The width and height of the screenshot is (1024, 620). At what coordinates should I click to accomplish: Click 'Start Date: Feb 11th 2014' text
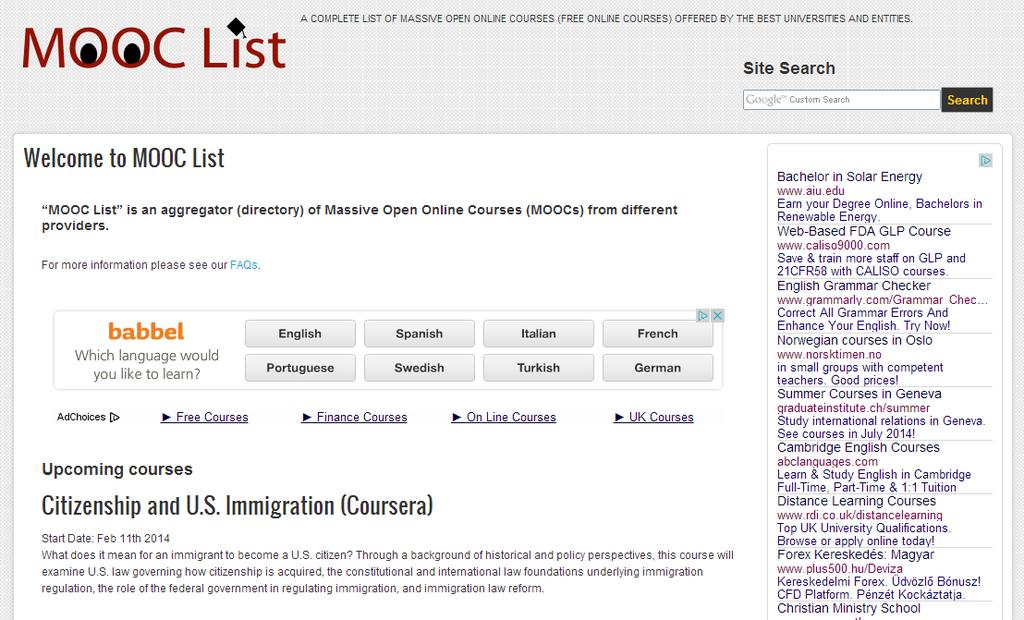pos(106,538)
